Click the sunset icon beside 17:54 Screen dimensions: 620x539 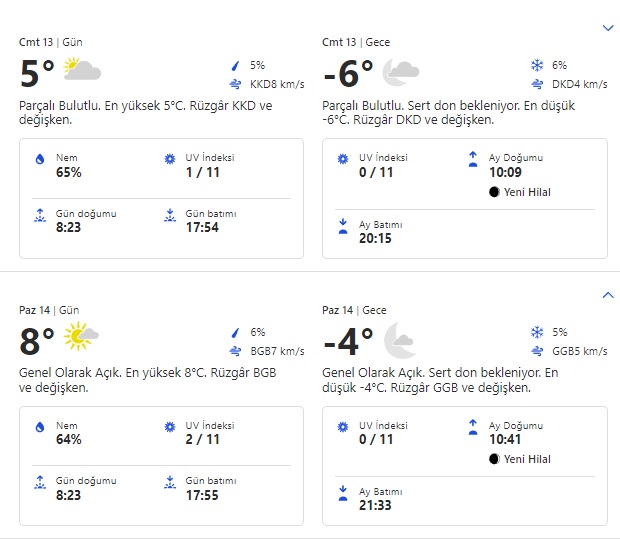(x=169, y=214)
